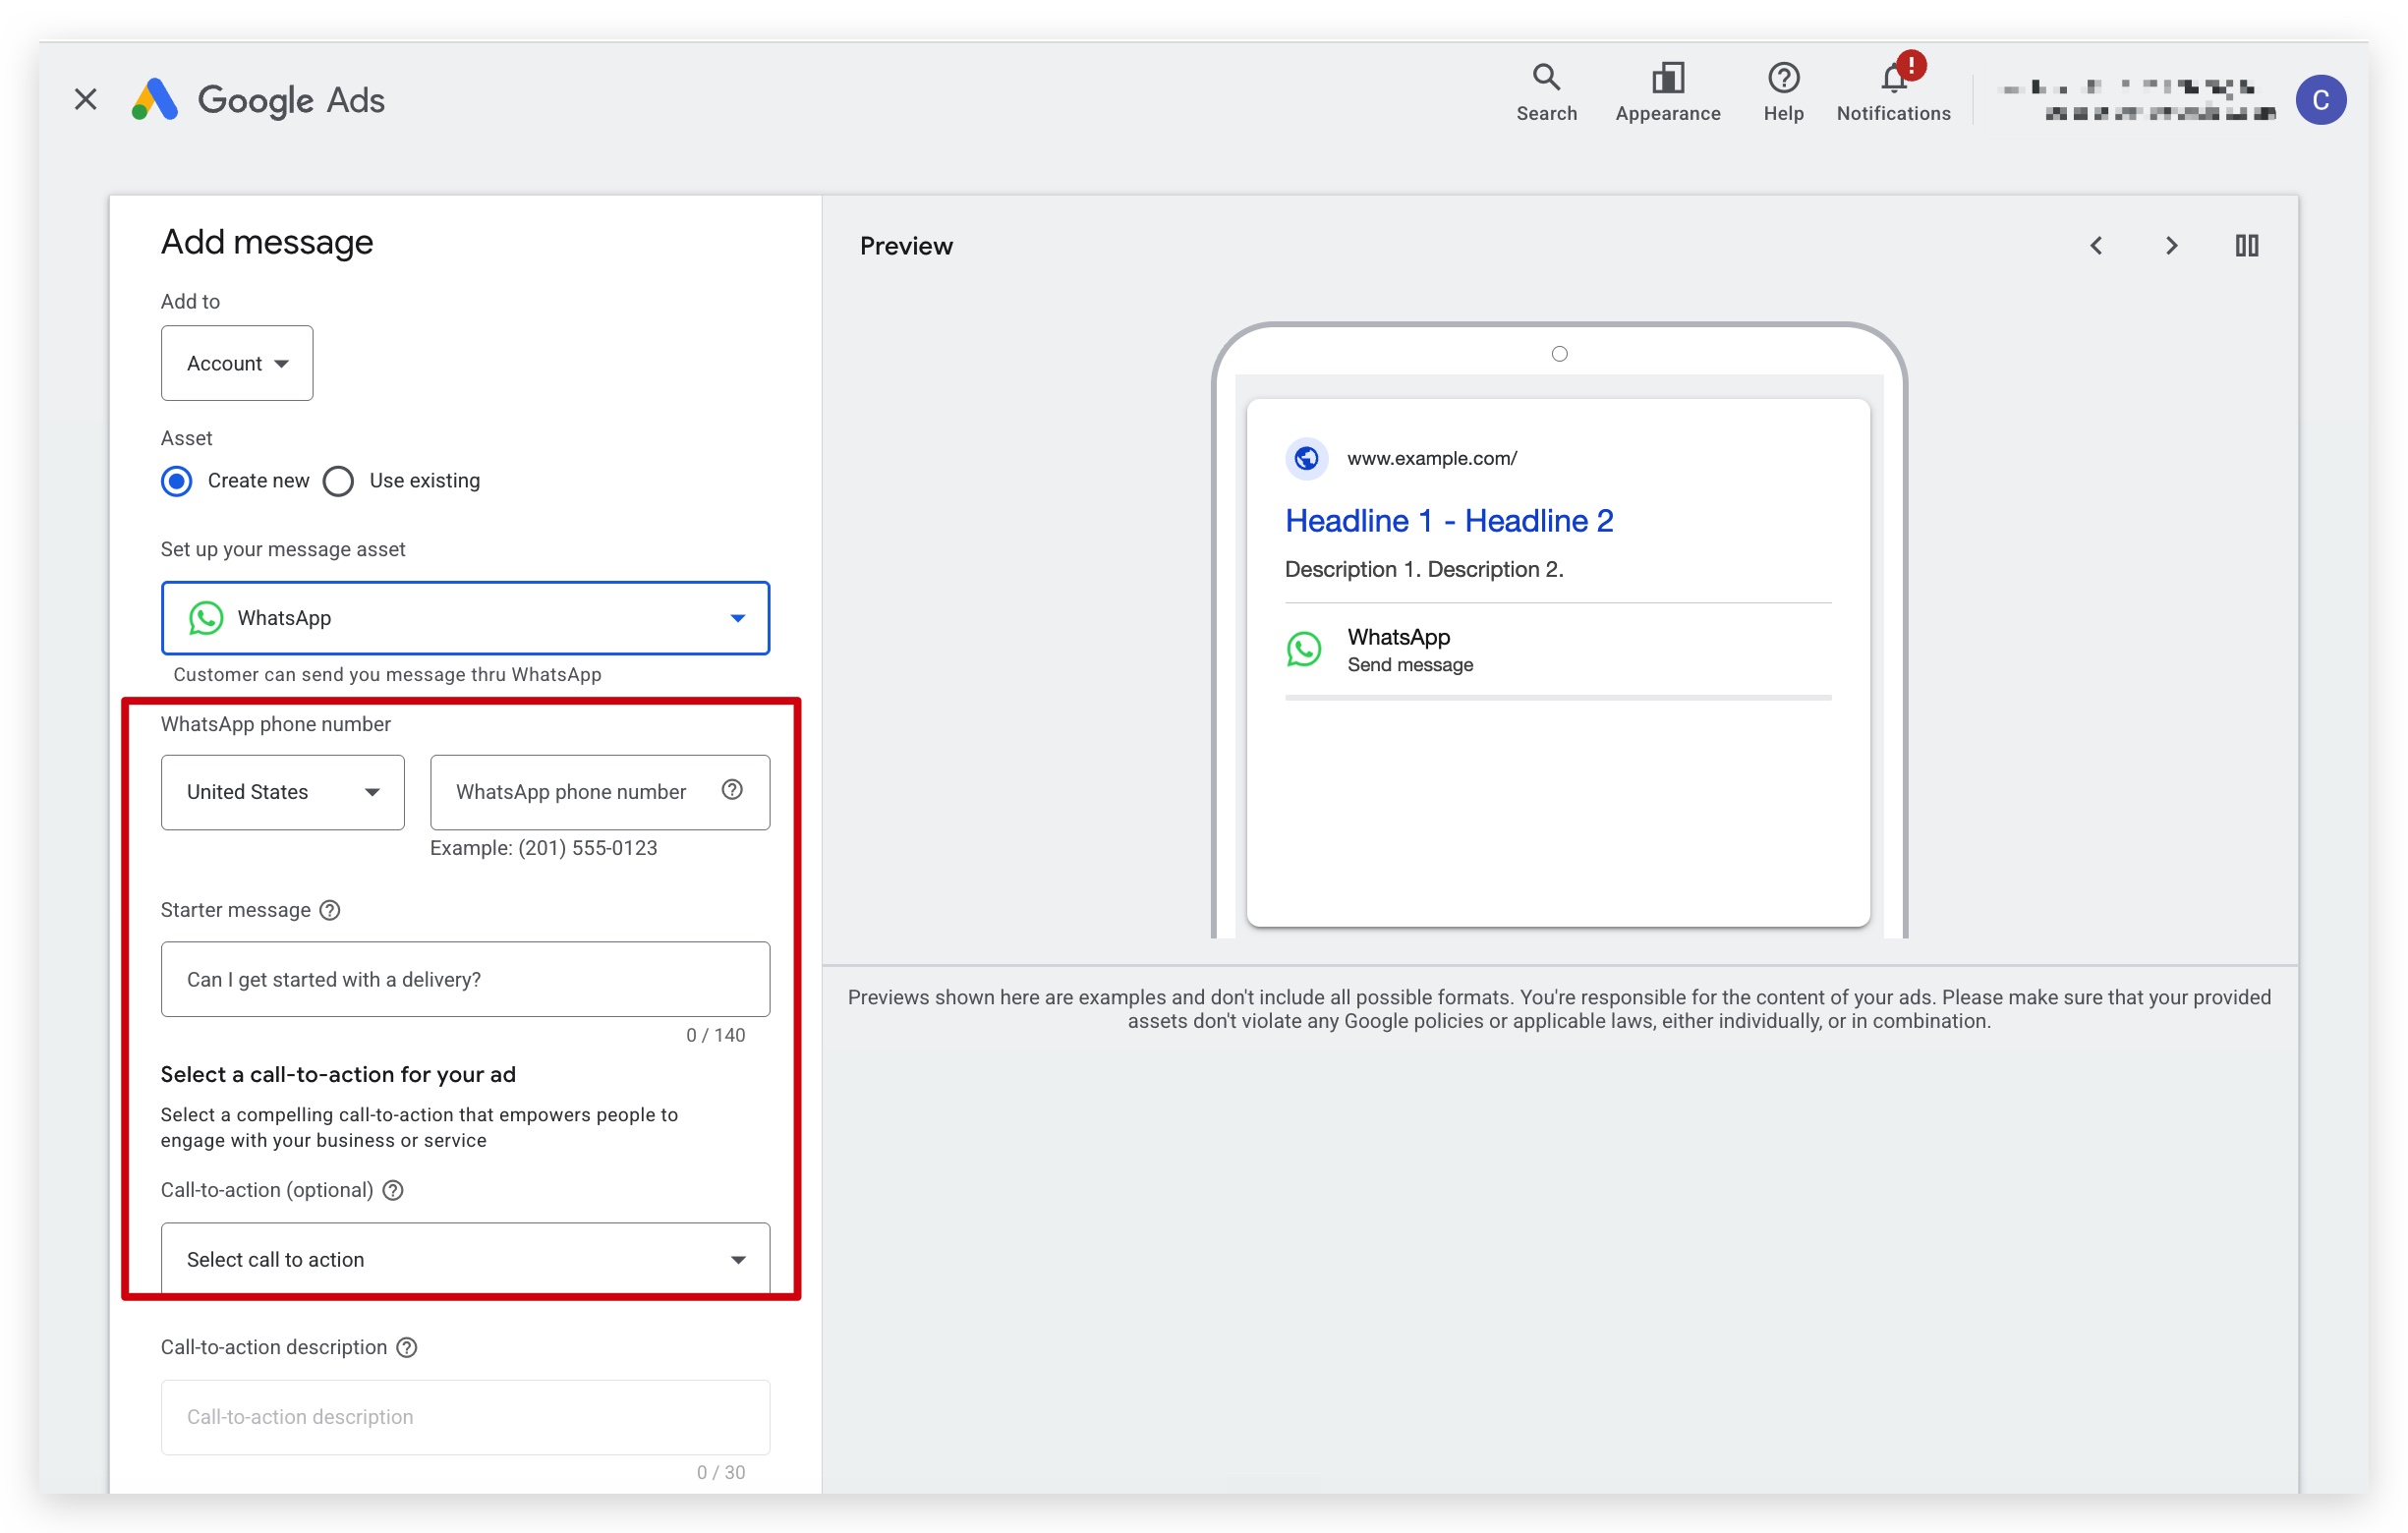Click the Description 1. Description 2. text
Viewport: 2408px width, 1533px height.
tap(1424, 569)
